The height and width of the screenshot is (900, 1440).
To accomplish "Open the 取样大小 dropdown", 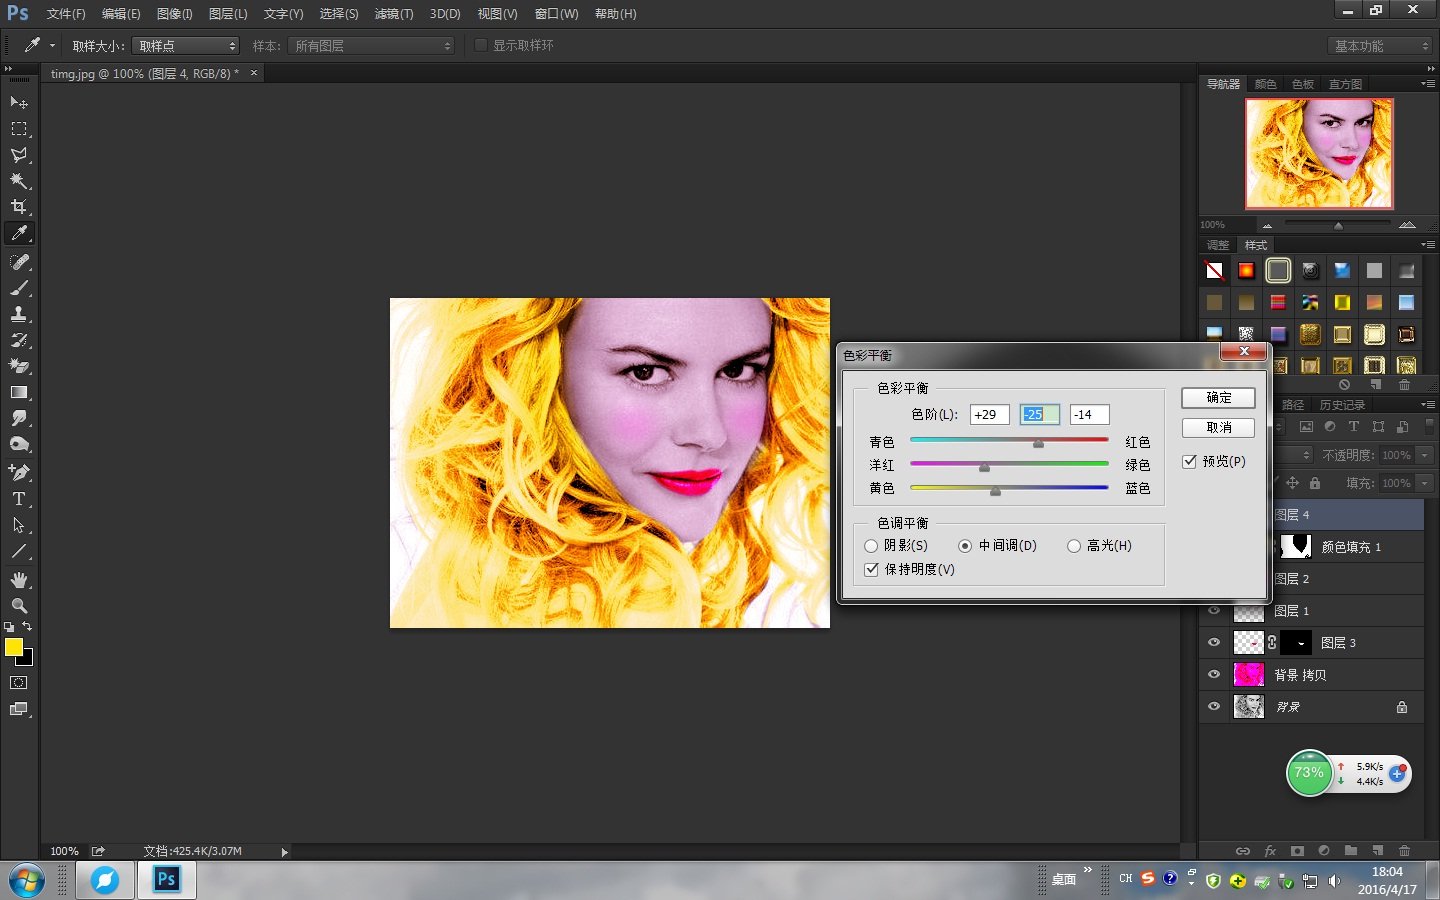I will (185, 45).
